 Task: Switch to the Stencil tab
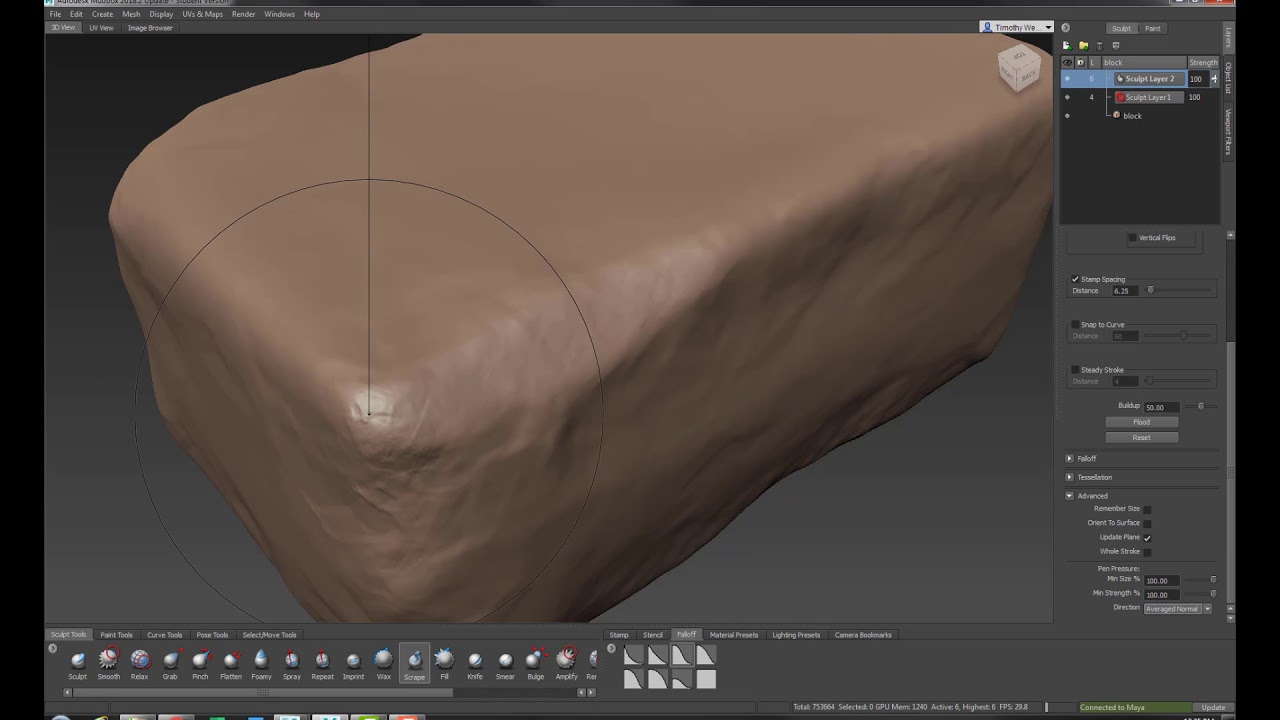653,635
